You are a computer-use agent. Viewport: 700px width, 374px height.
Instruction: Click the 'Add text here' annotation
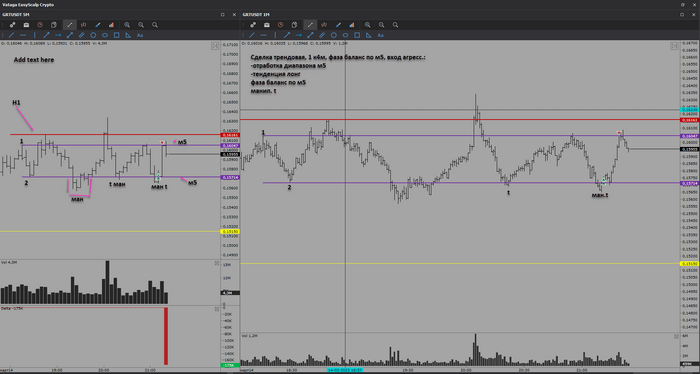(33, 60)
